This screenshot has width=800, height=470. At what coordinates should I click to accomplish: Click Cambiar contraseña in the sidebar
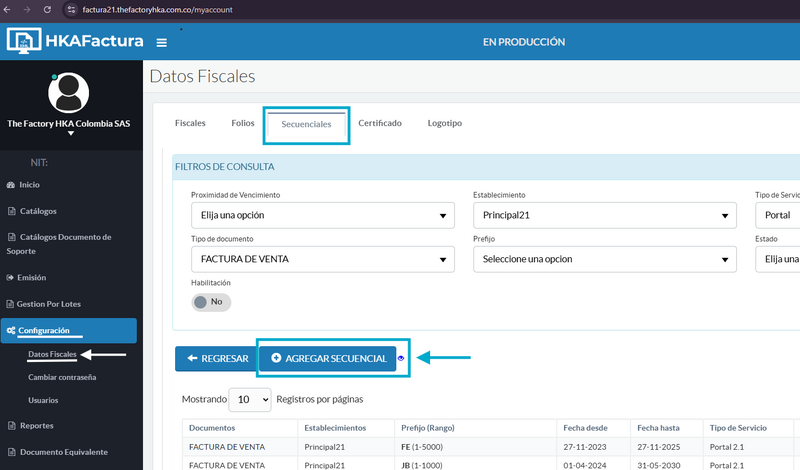point(62,377)
